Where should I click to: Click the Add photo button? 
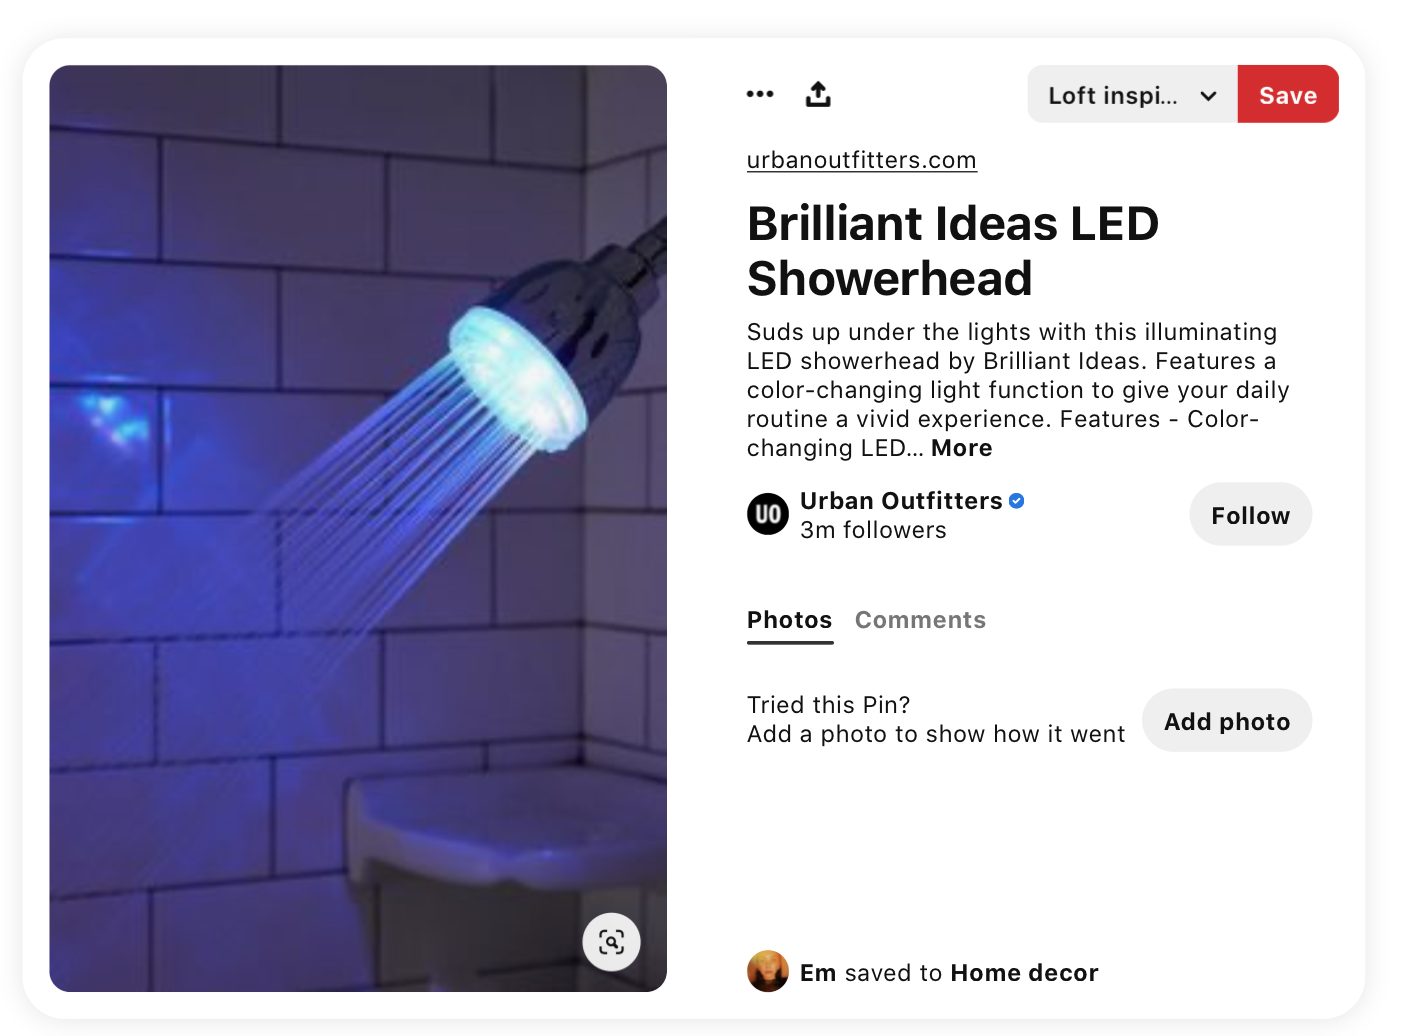coord(1227,721)
